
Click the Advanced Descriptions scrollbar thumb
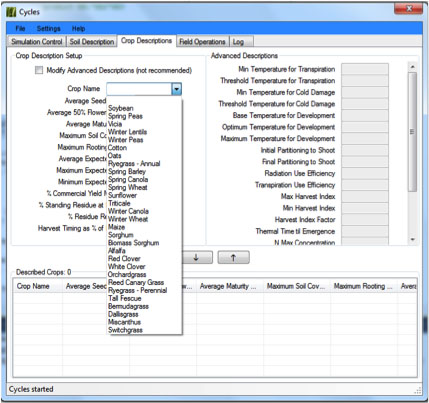(x=413, y=132)
